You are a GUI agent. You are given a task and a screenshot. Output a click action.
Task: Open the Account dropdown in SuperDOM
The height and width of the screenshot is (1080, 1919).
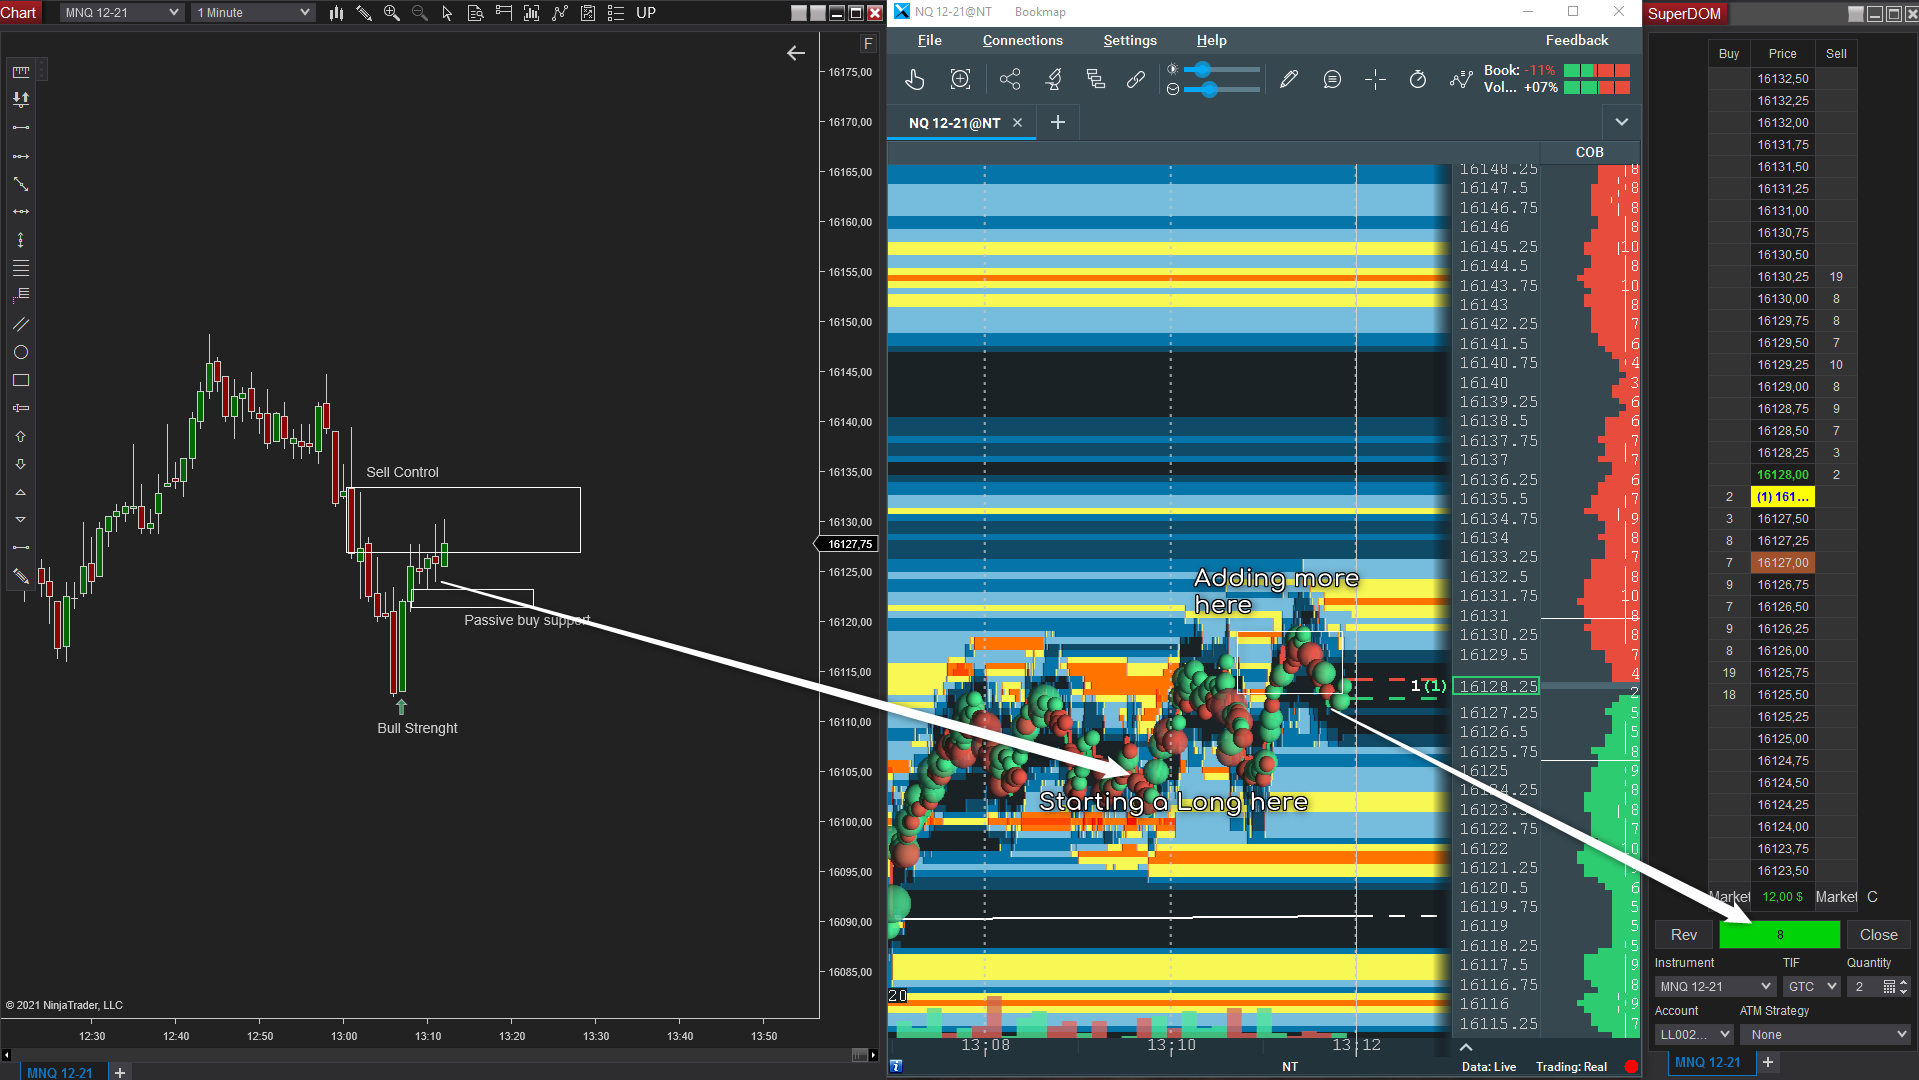(x=1694, y=1035)
